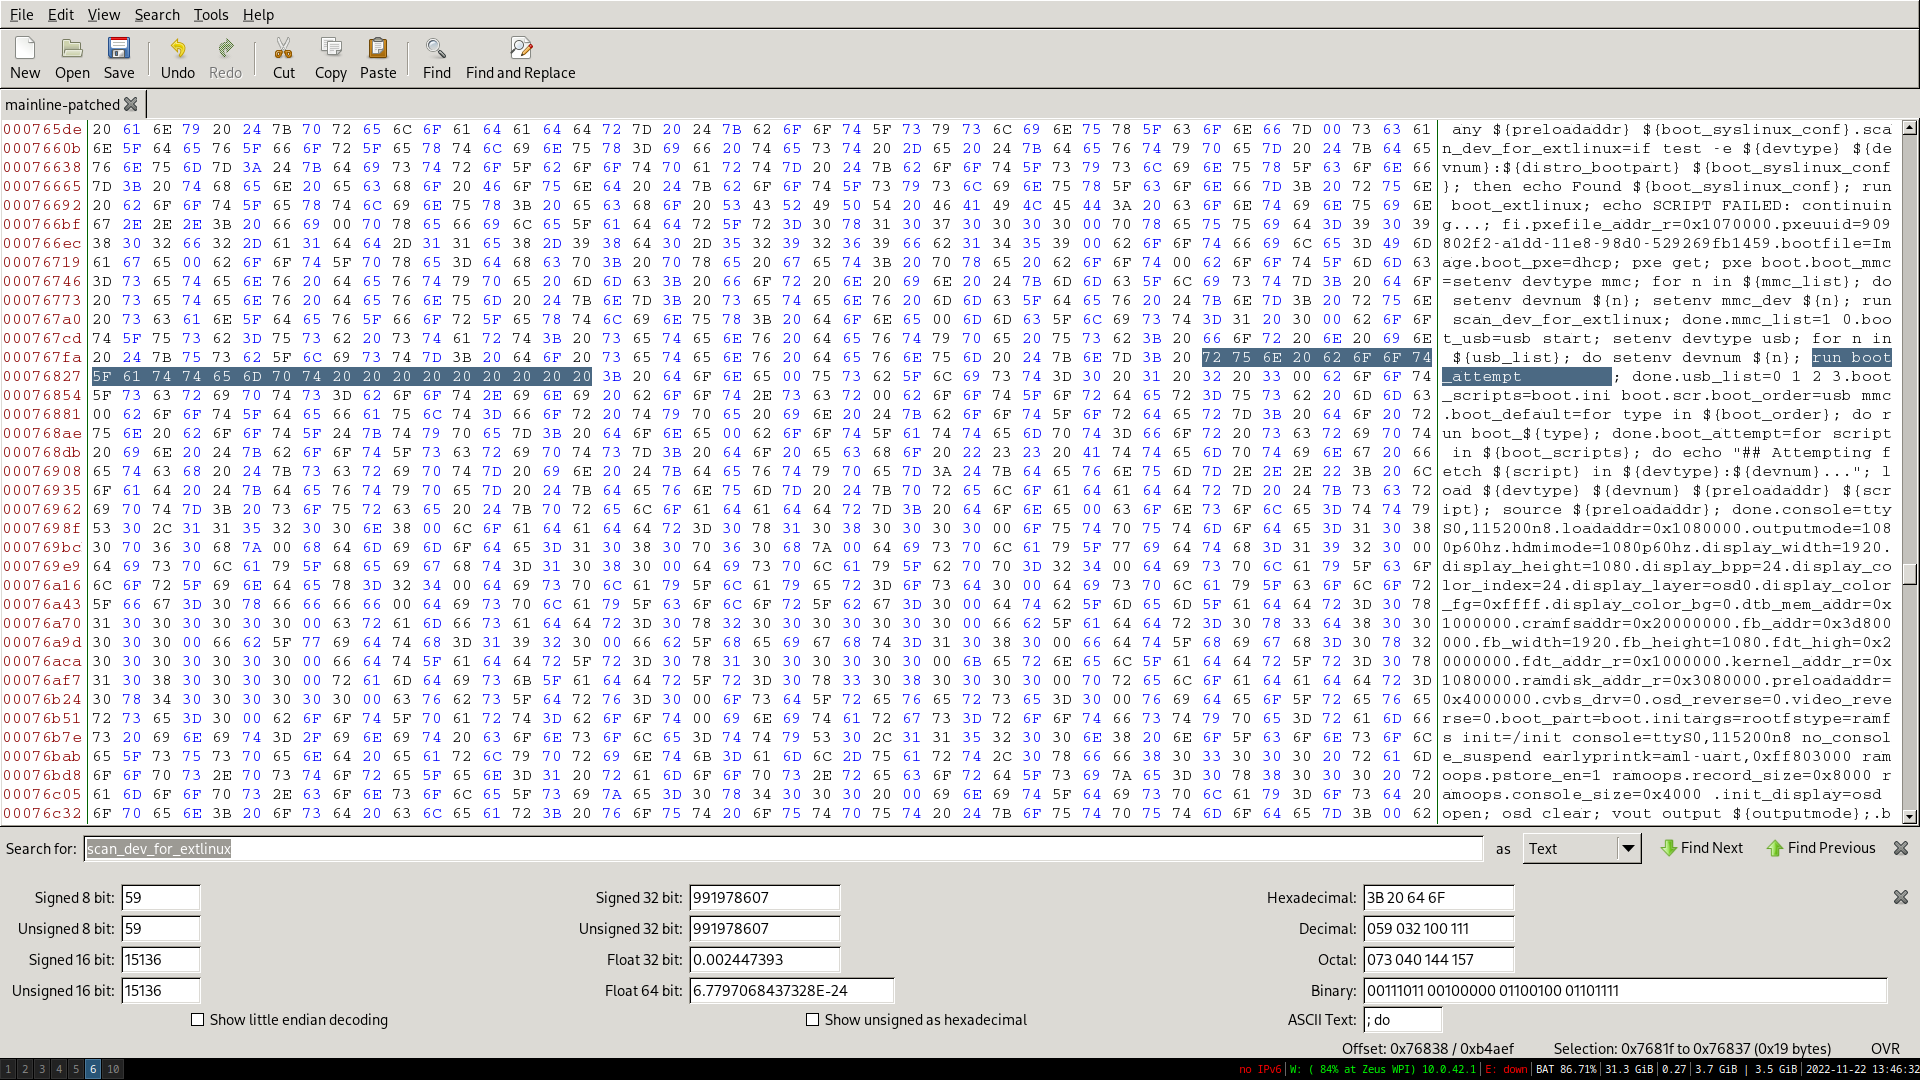Open the File menu
1920x1080 pixels.
point(21,14)
